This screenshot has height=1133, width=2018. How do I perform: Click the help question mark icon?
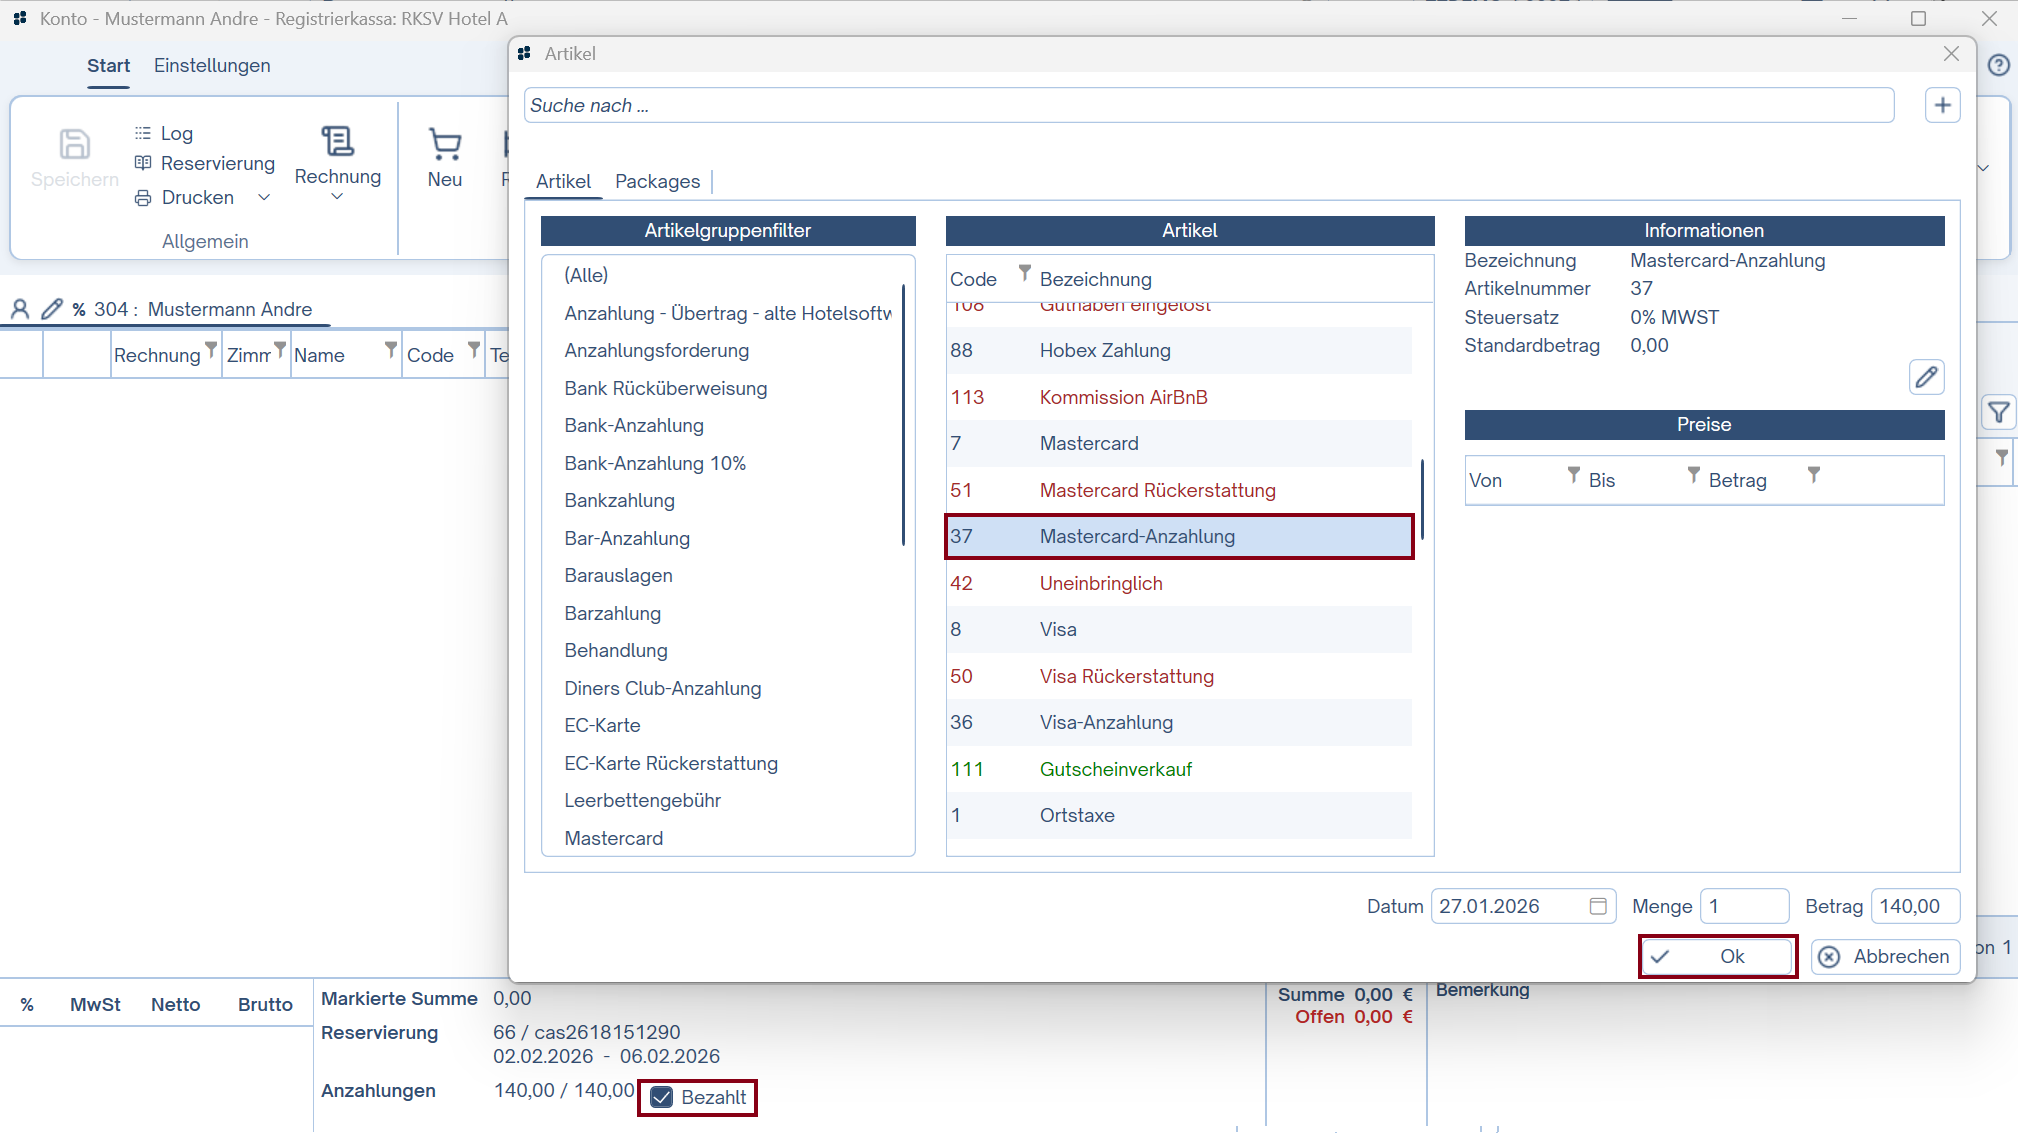1998,65
